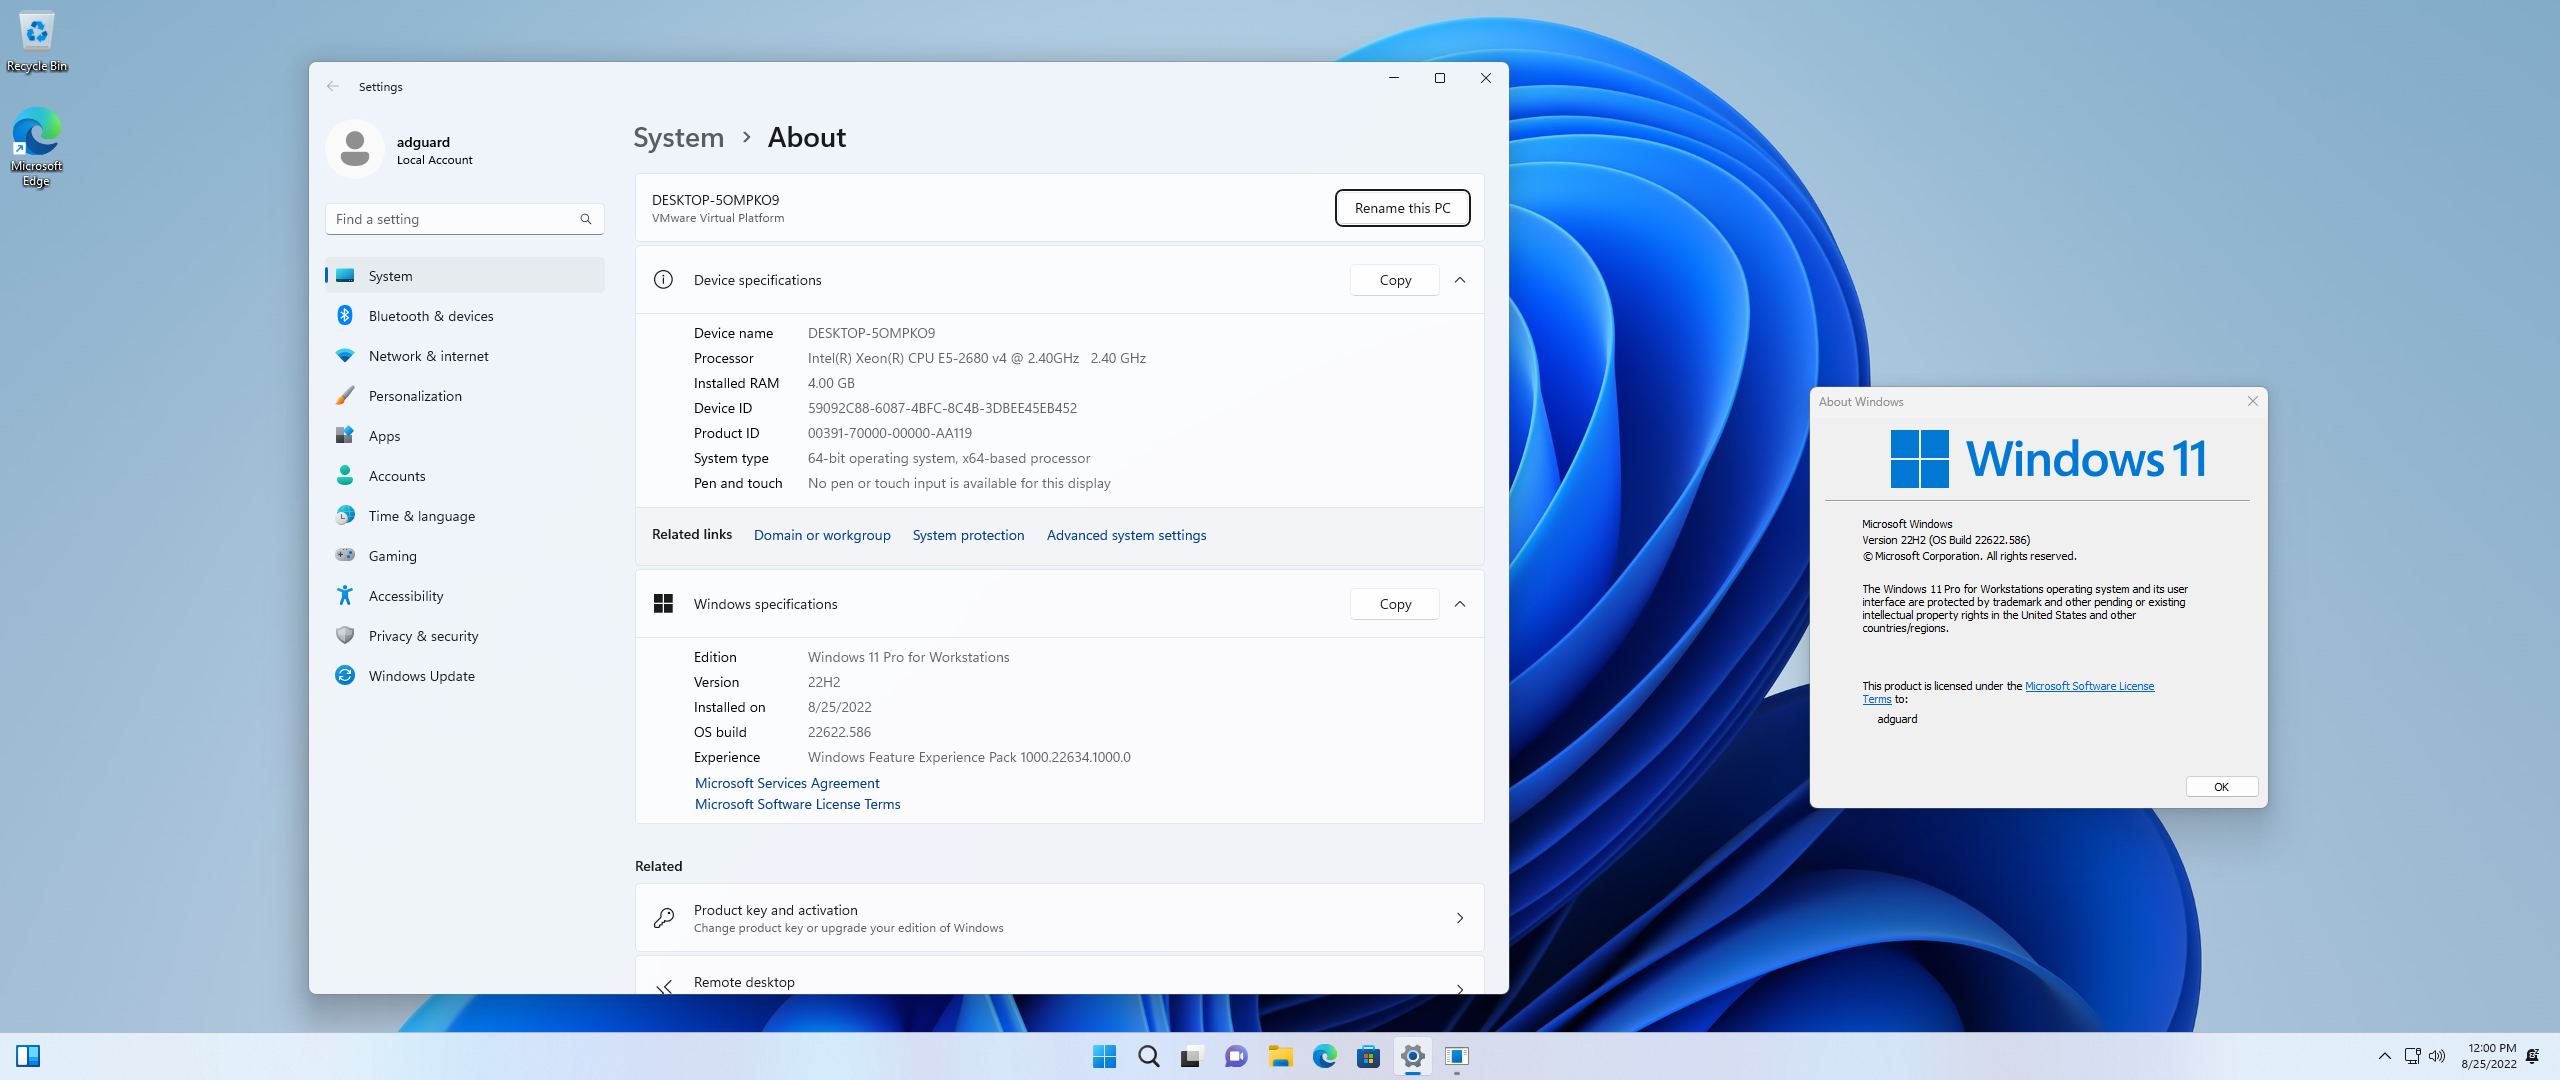This screenshot has height=1080, width=2560.
Task: Show hidden system tray icons
Action: pos(2385,1056)
